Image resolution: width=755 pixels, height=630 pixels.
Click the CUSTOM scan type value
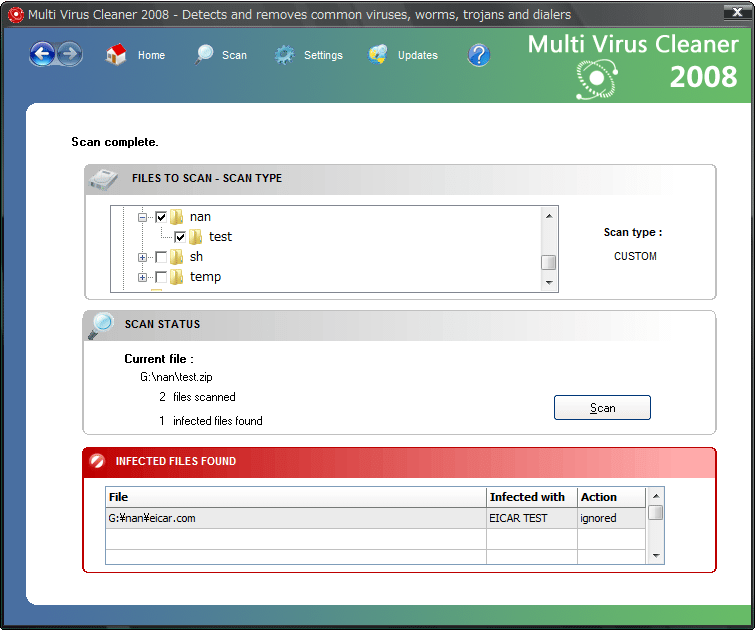pos(635,256)
